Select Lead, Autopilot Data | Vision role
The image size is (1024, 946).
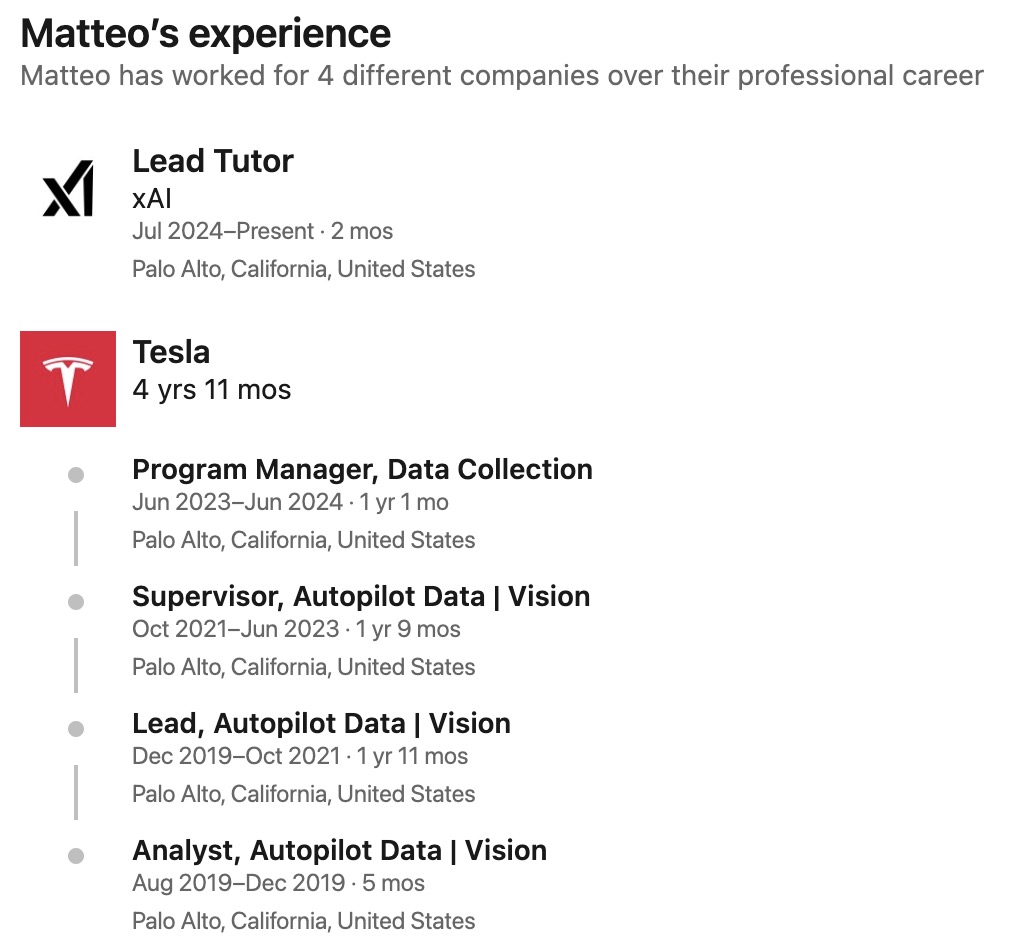click(x=321, y=723)
